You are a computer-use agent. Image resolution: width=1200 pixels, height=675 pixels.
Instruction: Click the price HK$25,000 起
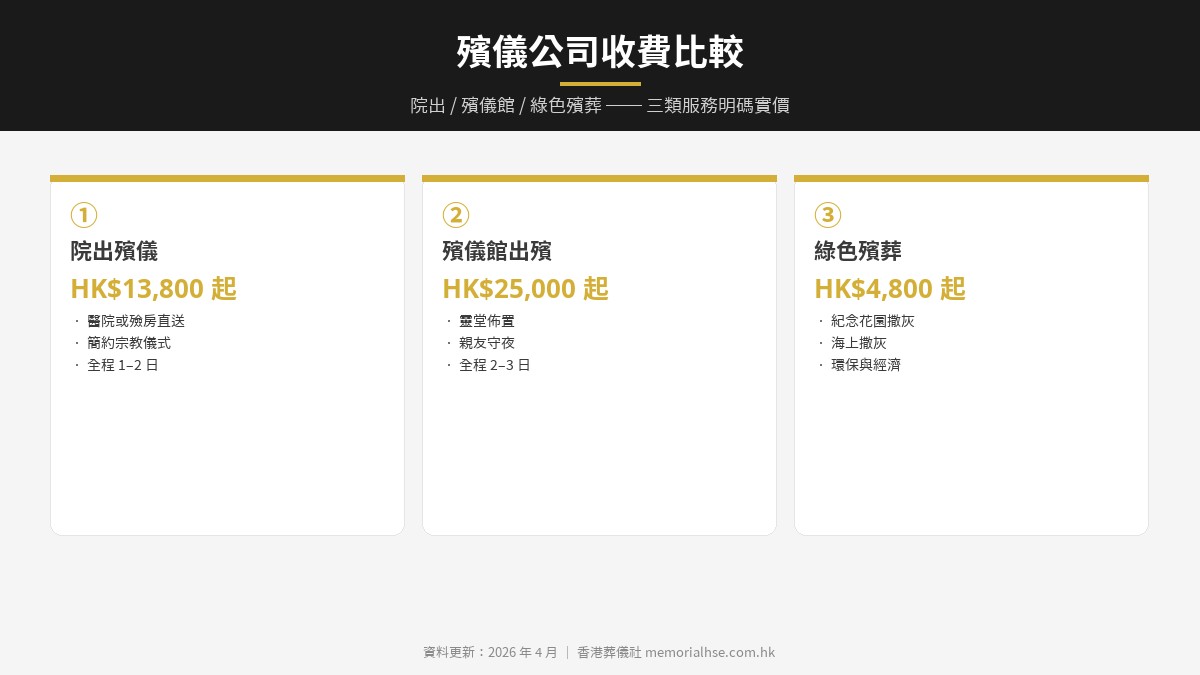(x=525, y=289)
